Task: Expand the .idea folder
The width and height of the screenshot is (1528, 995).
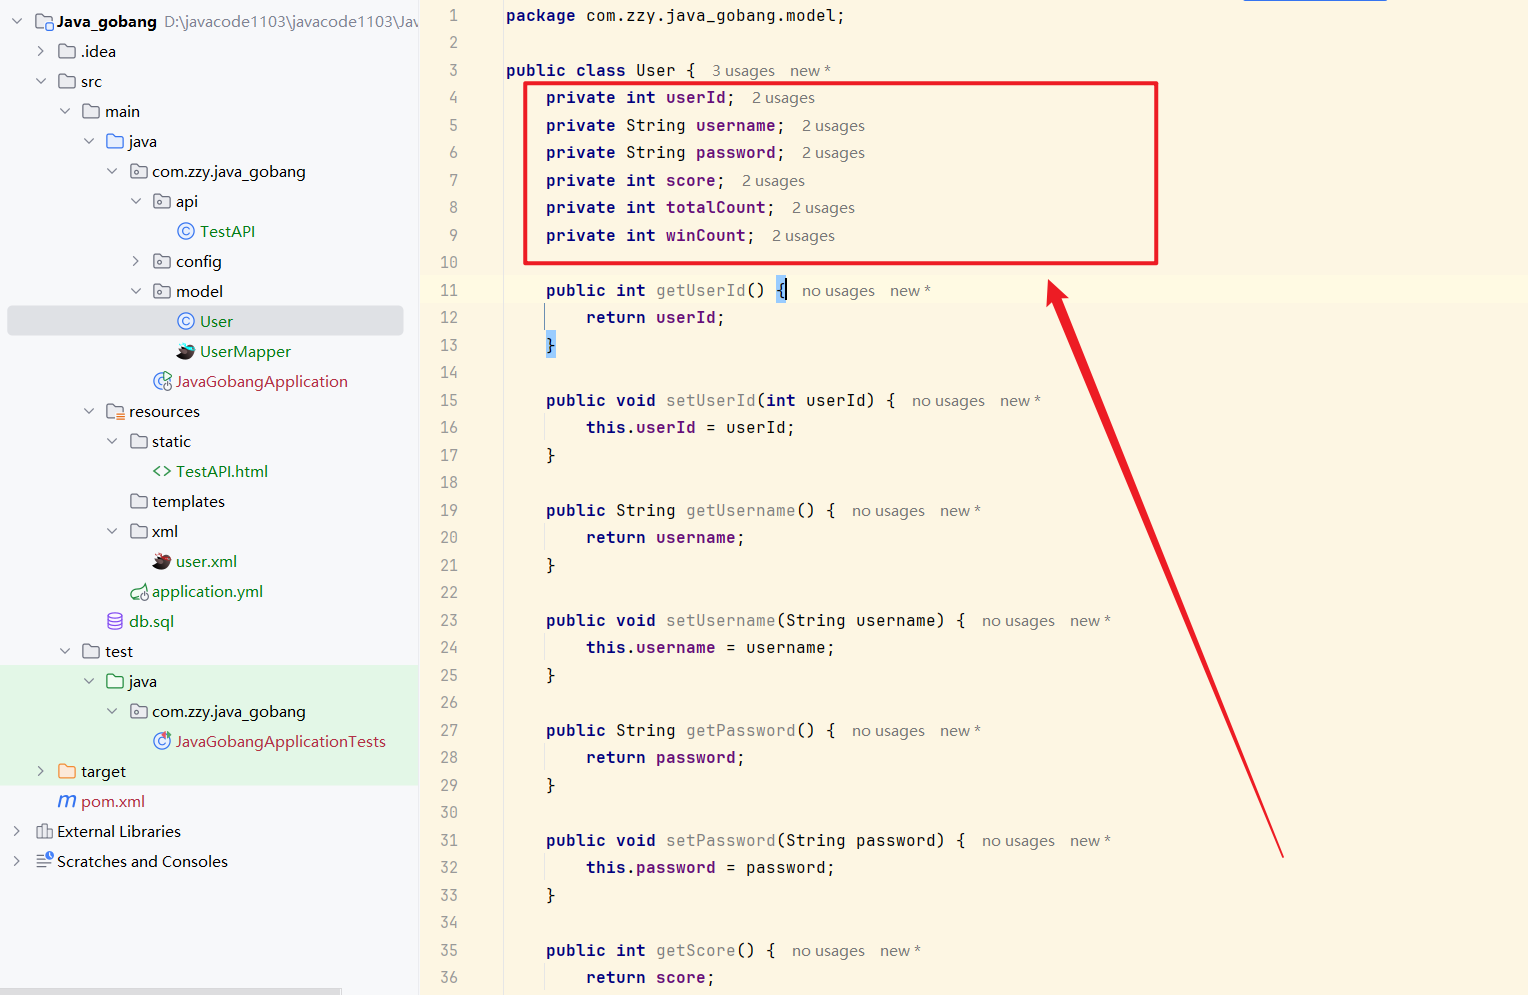Action: point(41,51)
